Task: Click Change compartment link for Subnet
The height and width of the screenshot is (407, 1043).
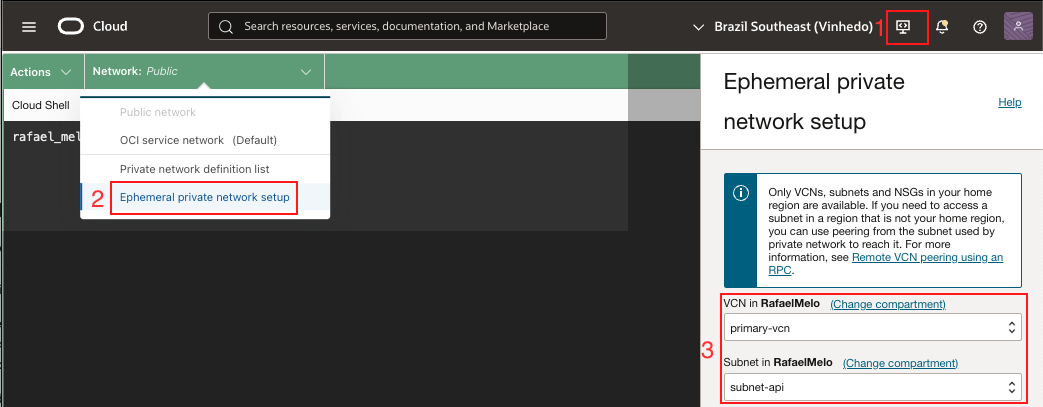Action: click(x=900, y=362)
